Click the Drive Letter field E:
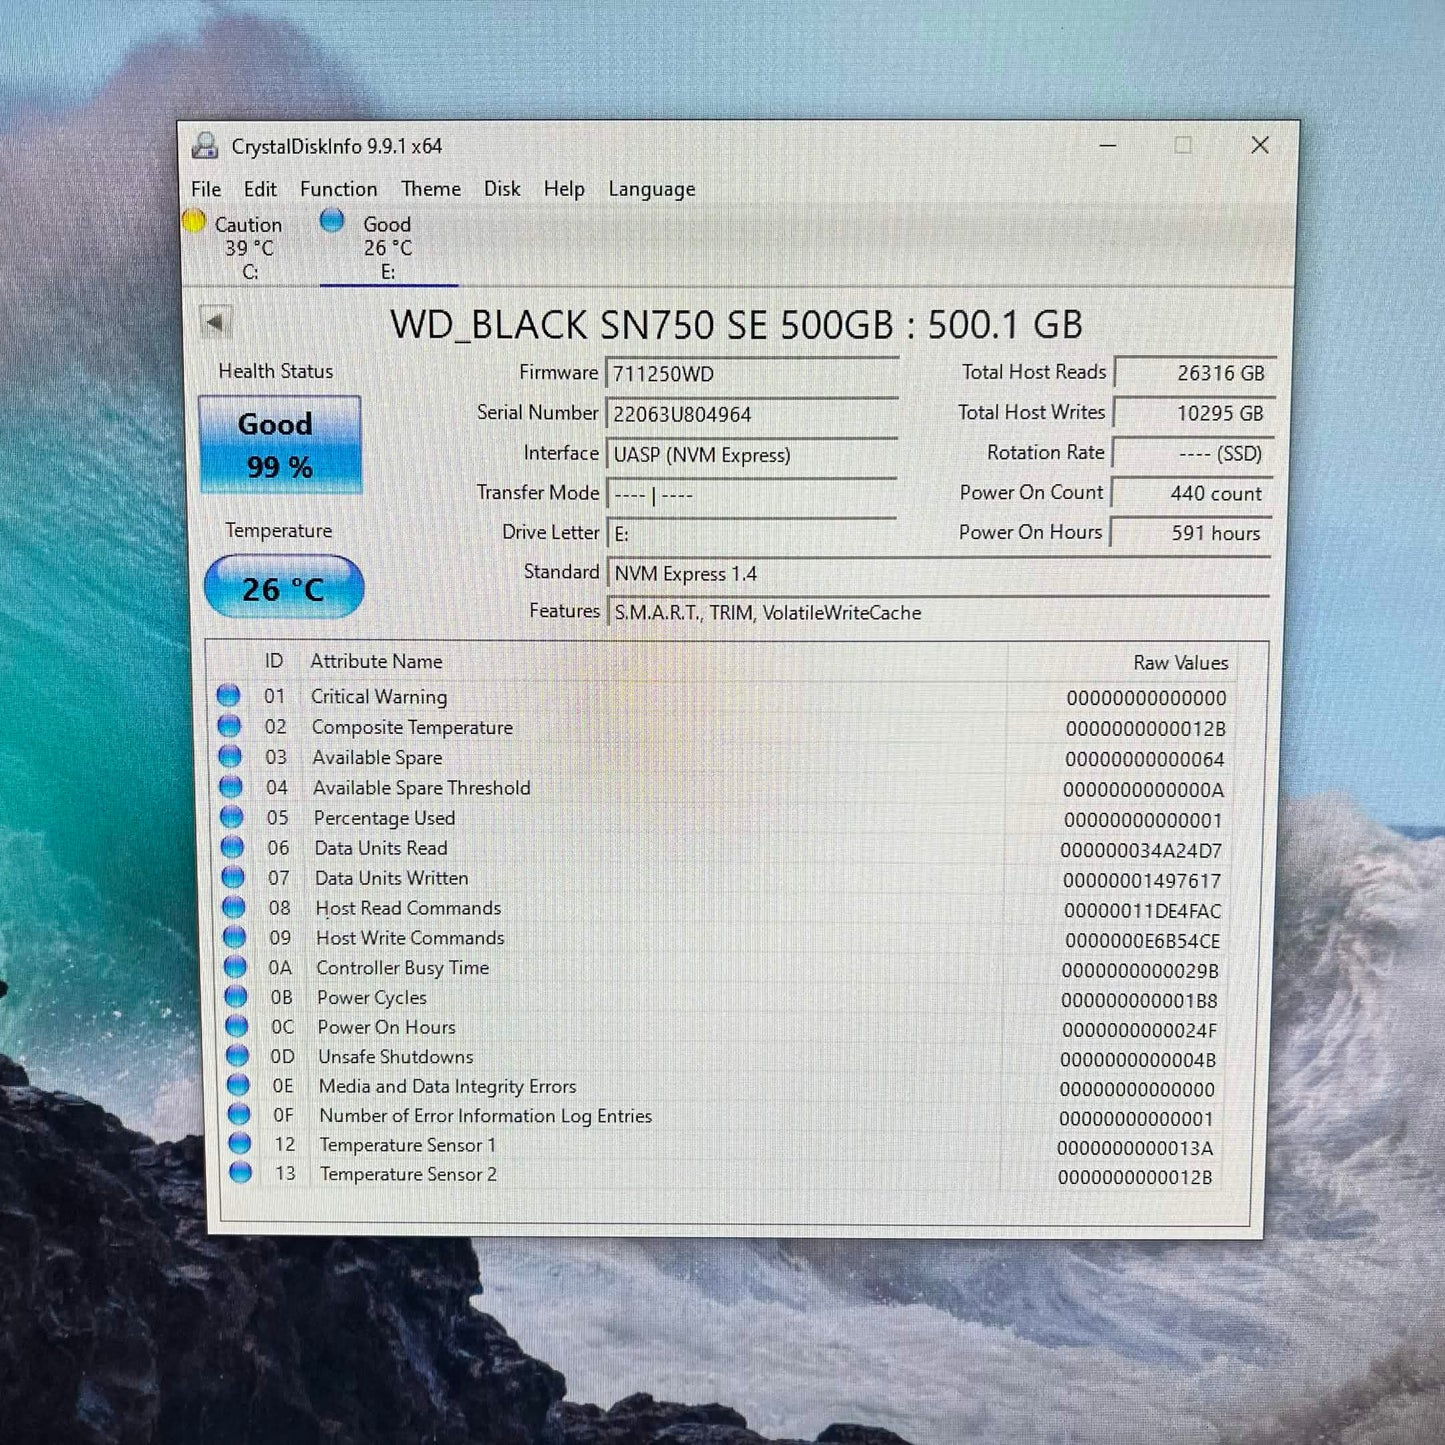The image size is (1445, 1445). [751, 534]
